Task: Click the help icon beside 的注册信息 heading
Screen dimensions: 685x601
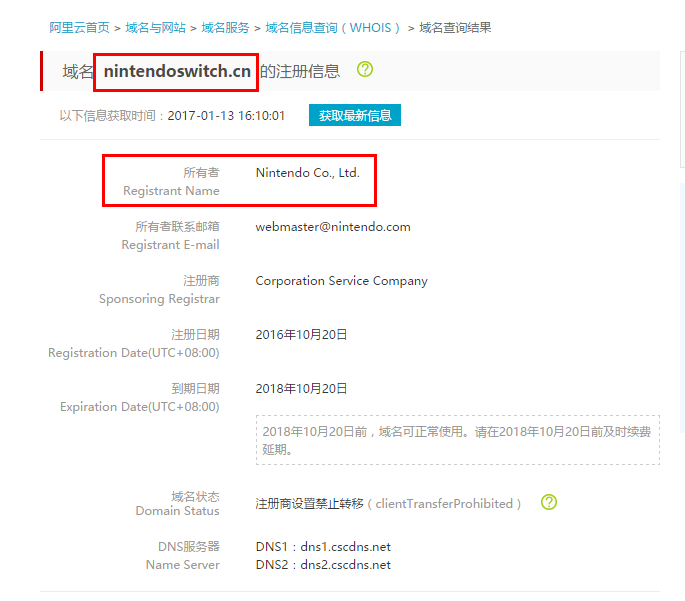Action: (x=365, y=69)
